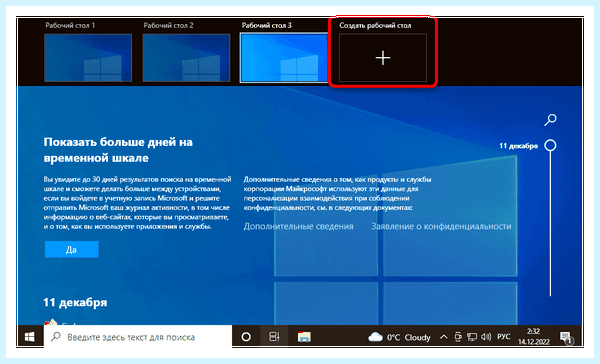
Task: Open the 0°C Cloudy weather widget
Action: tap(399, 337)
